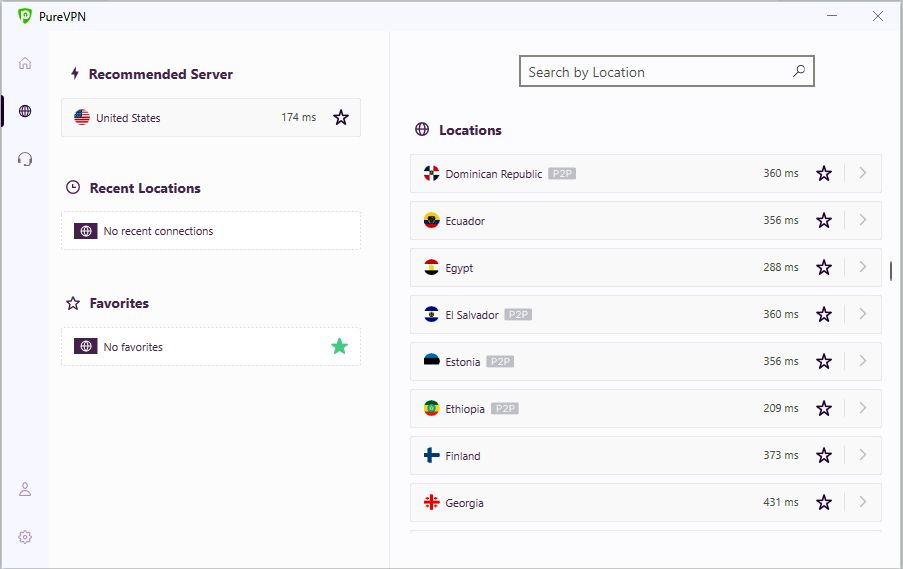Expand the Dominican Republic chevron
The height and width of the screenshot is (569, 903).
pos(862,173)
